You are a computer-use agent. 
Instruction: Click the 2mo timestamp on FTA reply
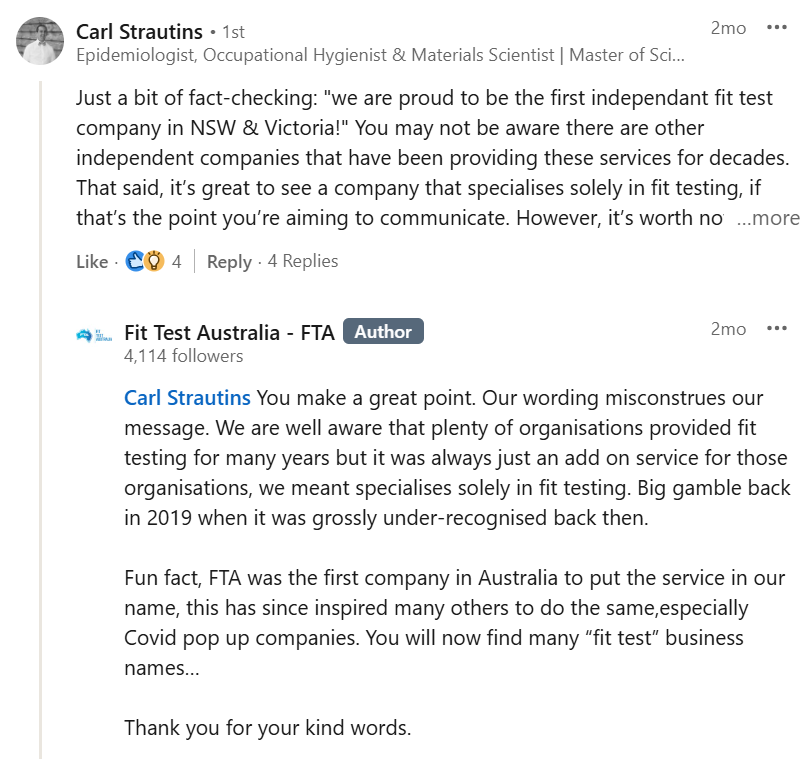click(728, 329)
